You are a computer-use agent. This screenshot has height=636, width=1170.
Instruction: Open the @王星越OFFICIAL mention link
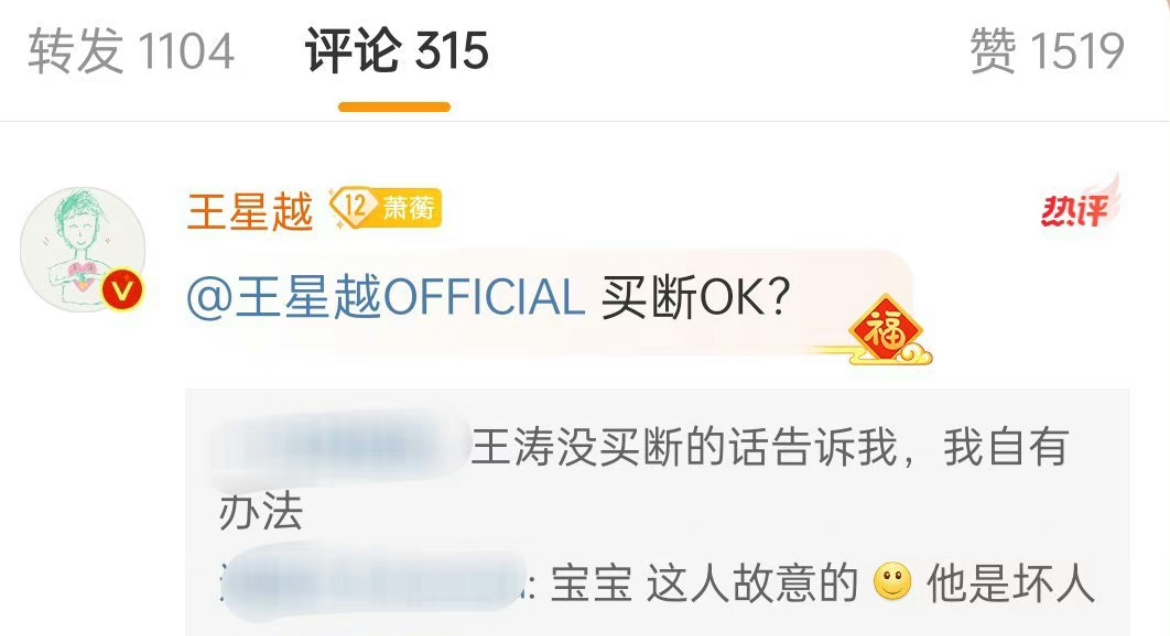pos(385,297)
